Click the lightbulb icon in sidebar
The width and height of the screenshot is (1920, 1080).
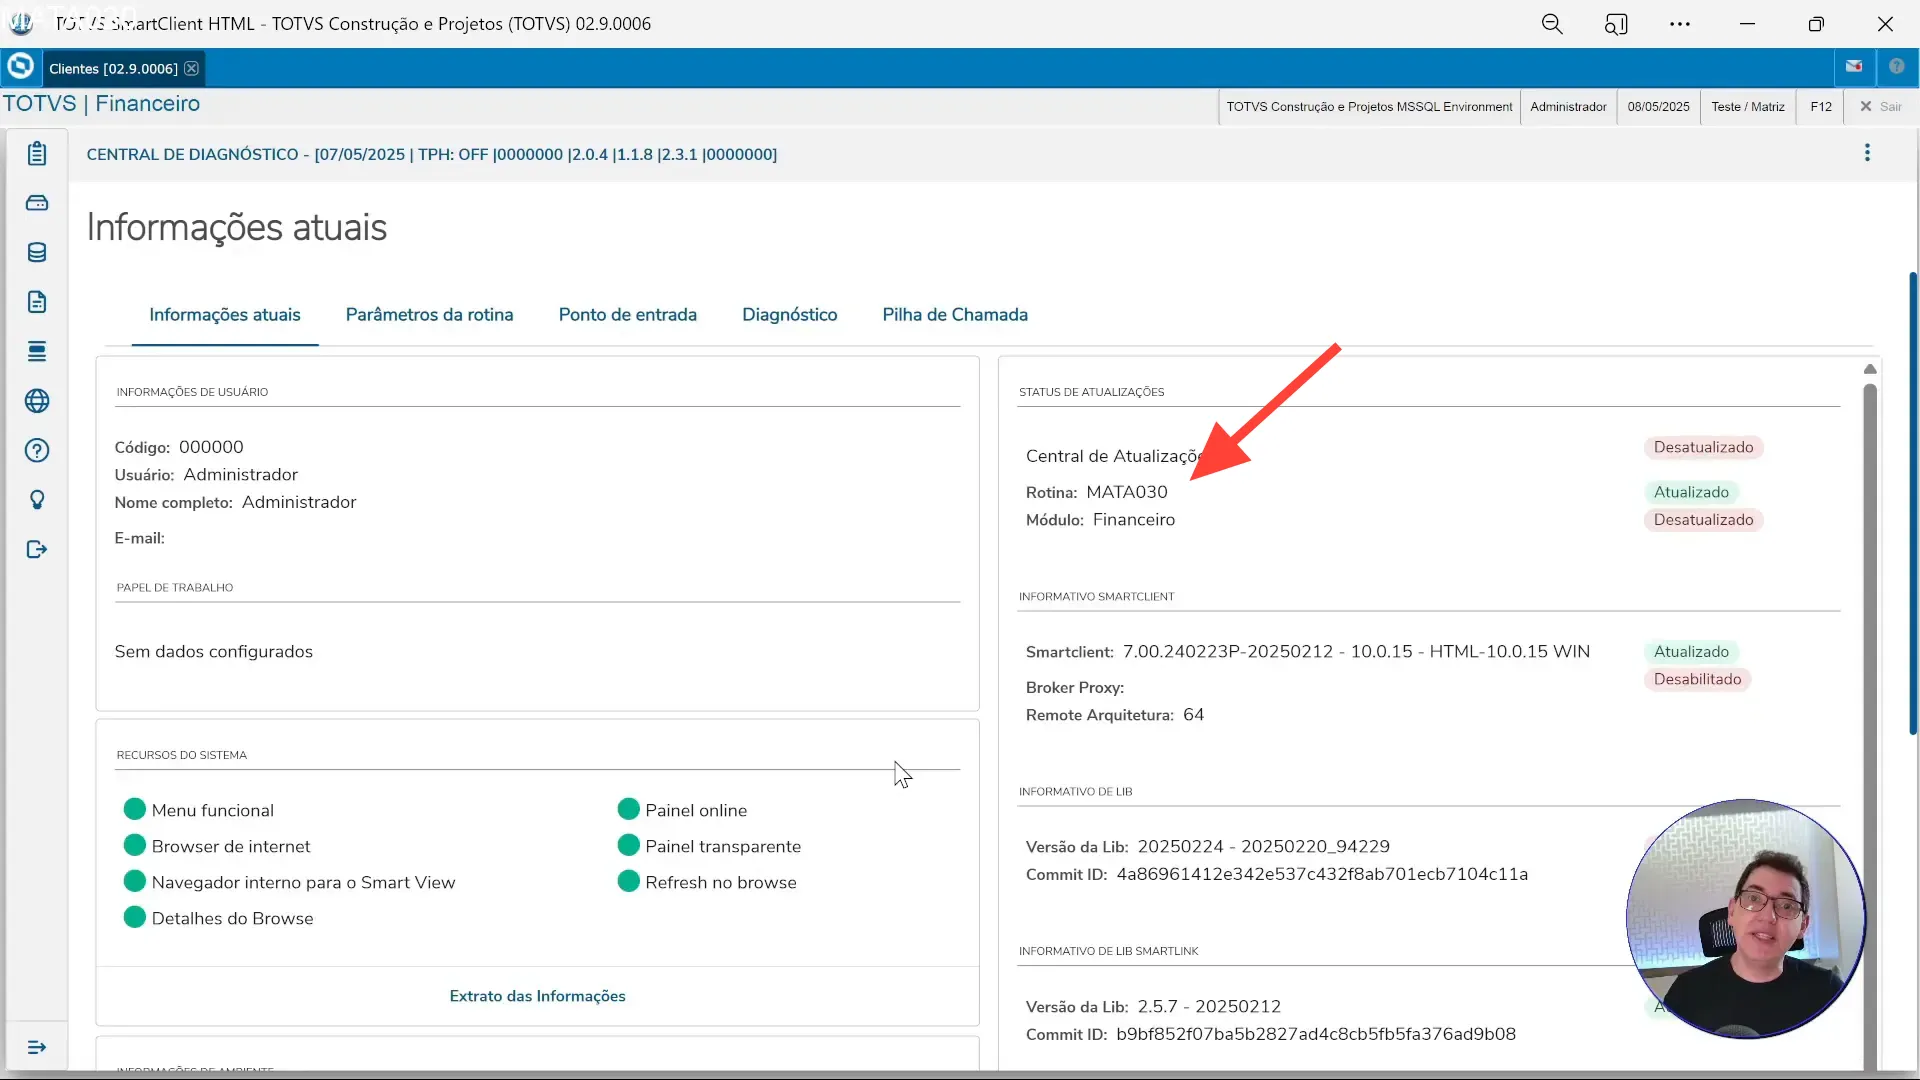[37, 500]
